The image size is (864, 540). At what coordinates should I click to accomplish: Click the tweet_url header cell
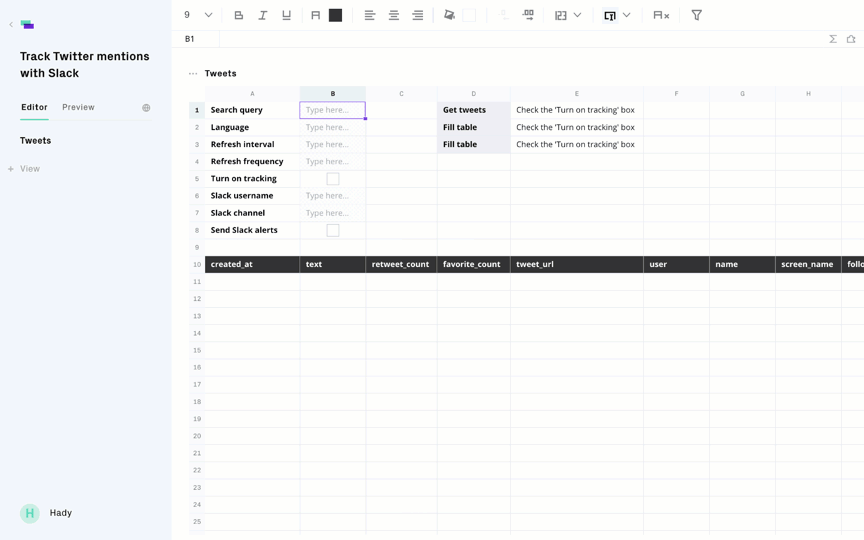pos(577,264)
